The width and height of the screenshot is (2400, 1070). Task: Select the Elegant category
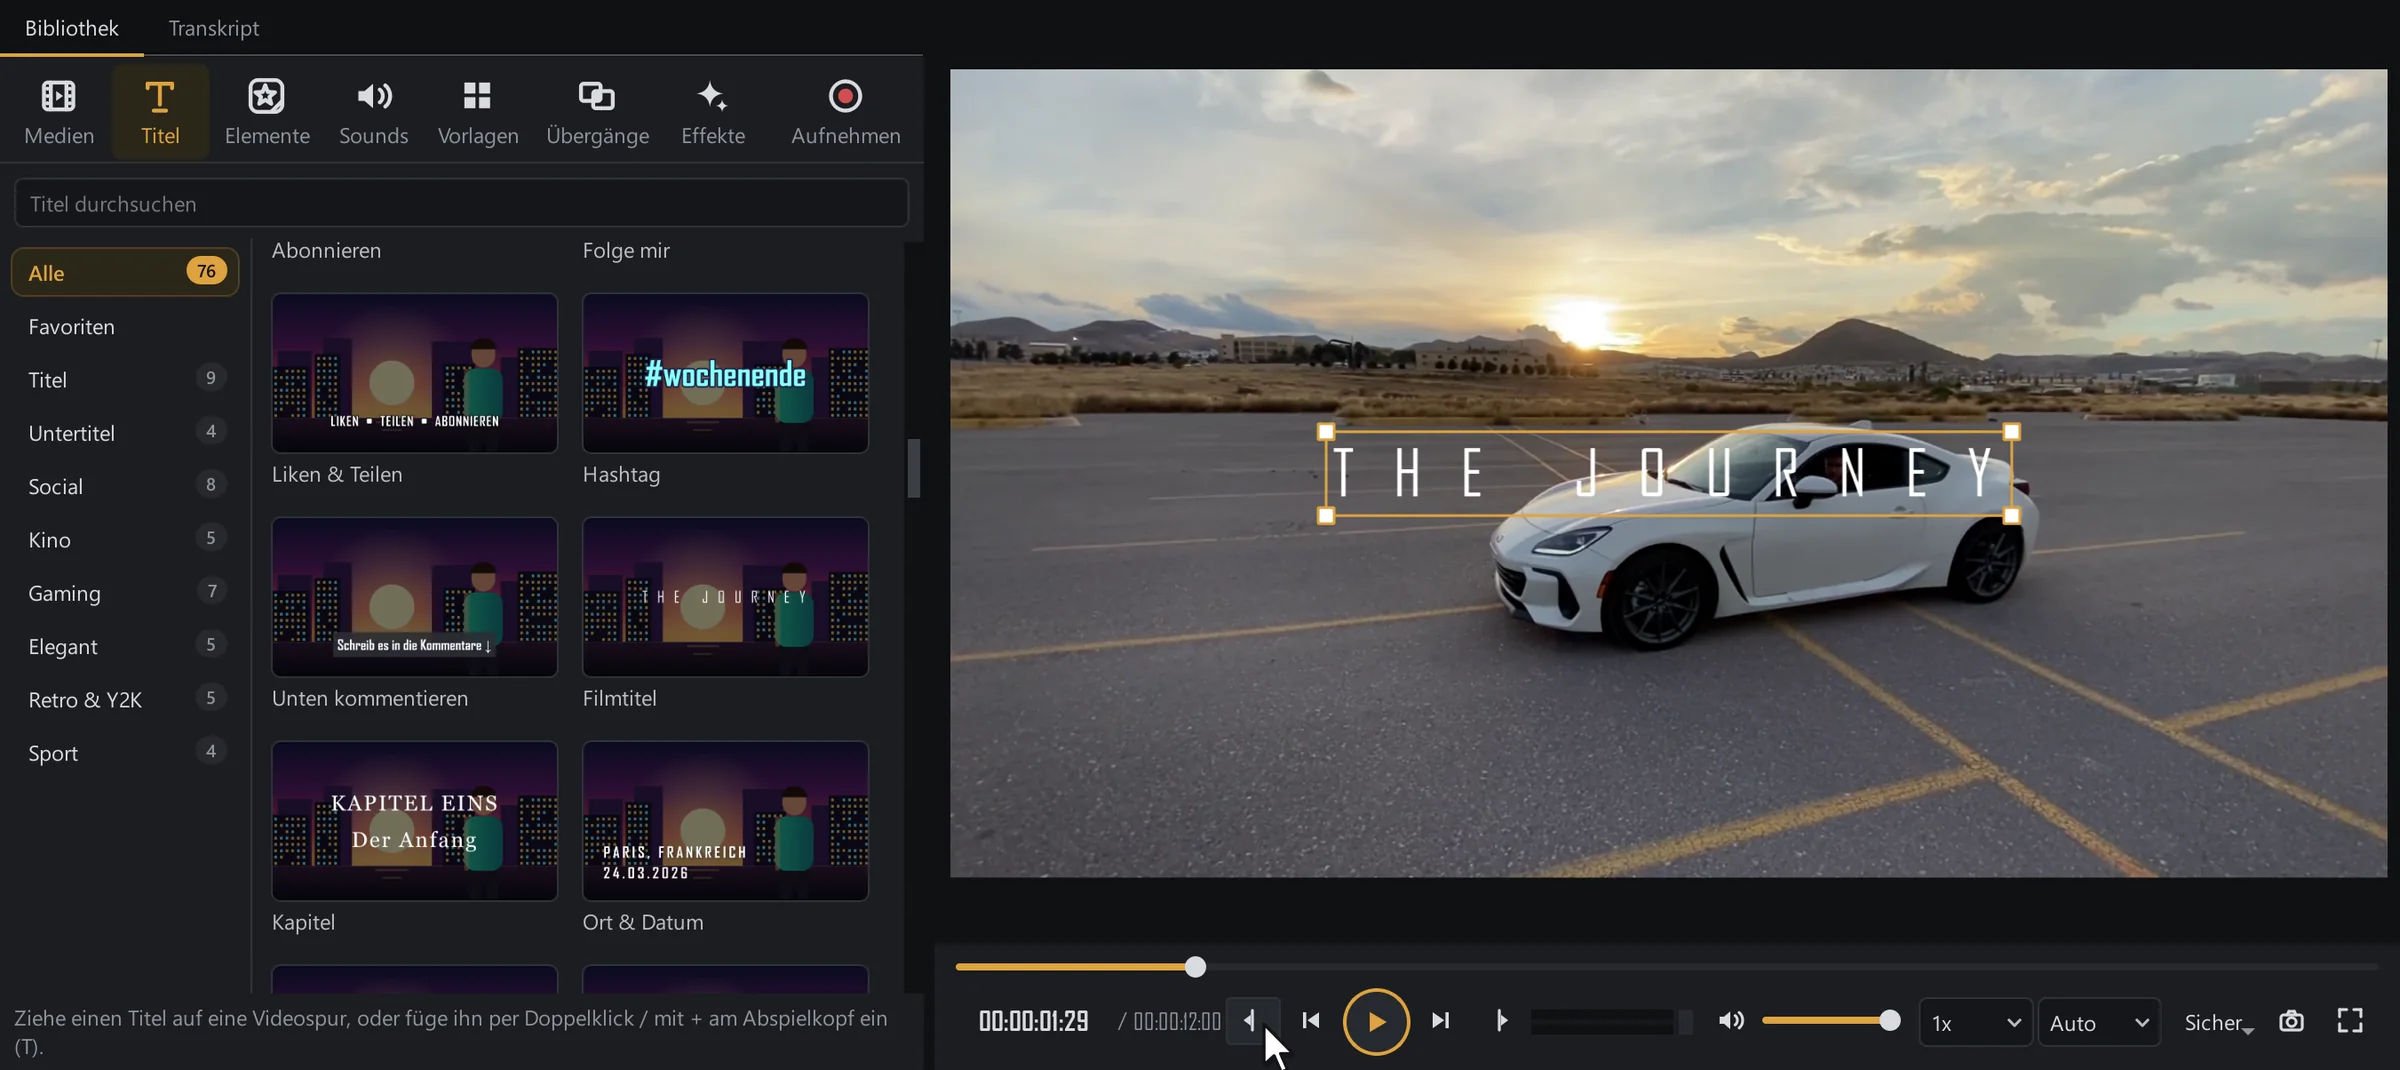(x=125, y=646)
